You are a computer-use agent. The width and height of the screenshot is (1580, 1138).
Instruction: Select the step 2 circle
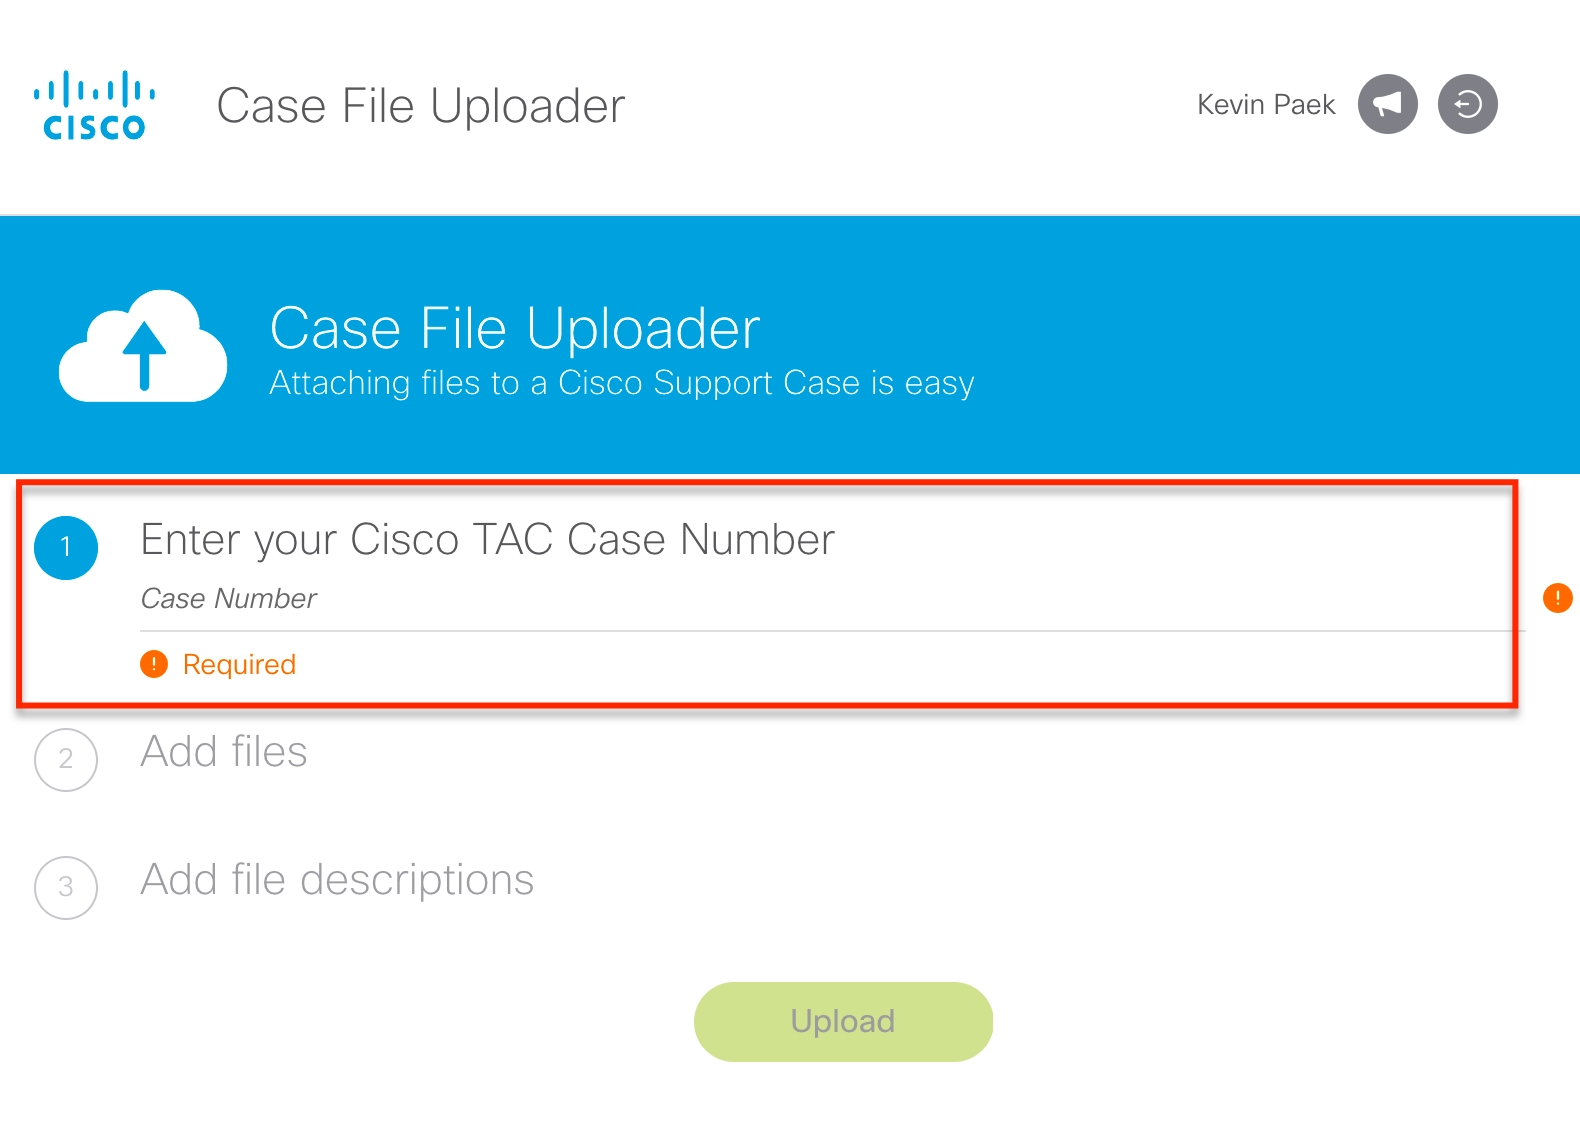[x=66, y=760]
